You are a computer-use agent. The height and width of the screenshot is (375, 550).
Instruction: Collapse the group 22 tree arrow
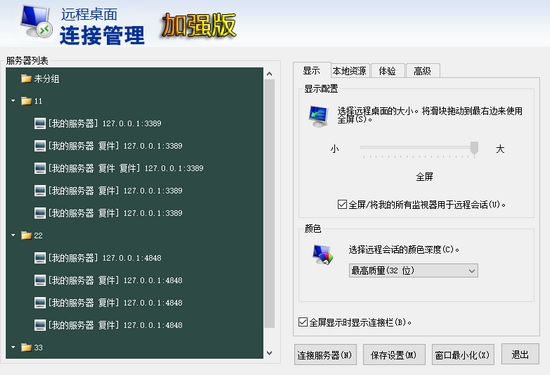coord(13,235)
